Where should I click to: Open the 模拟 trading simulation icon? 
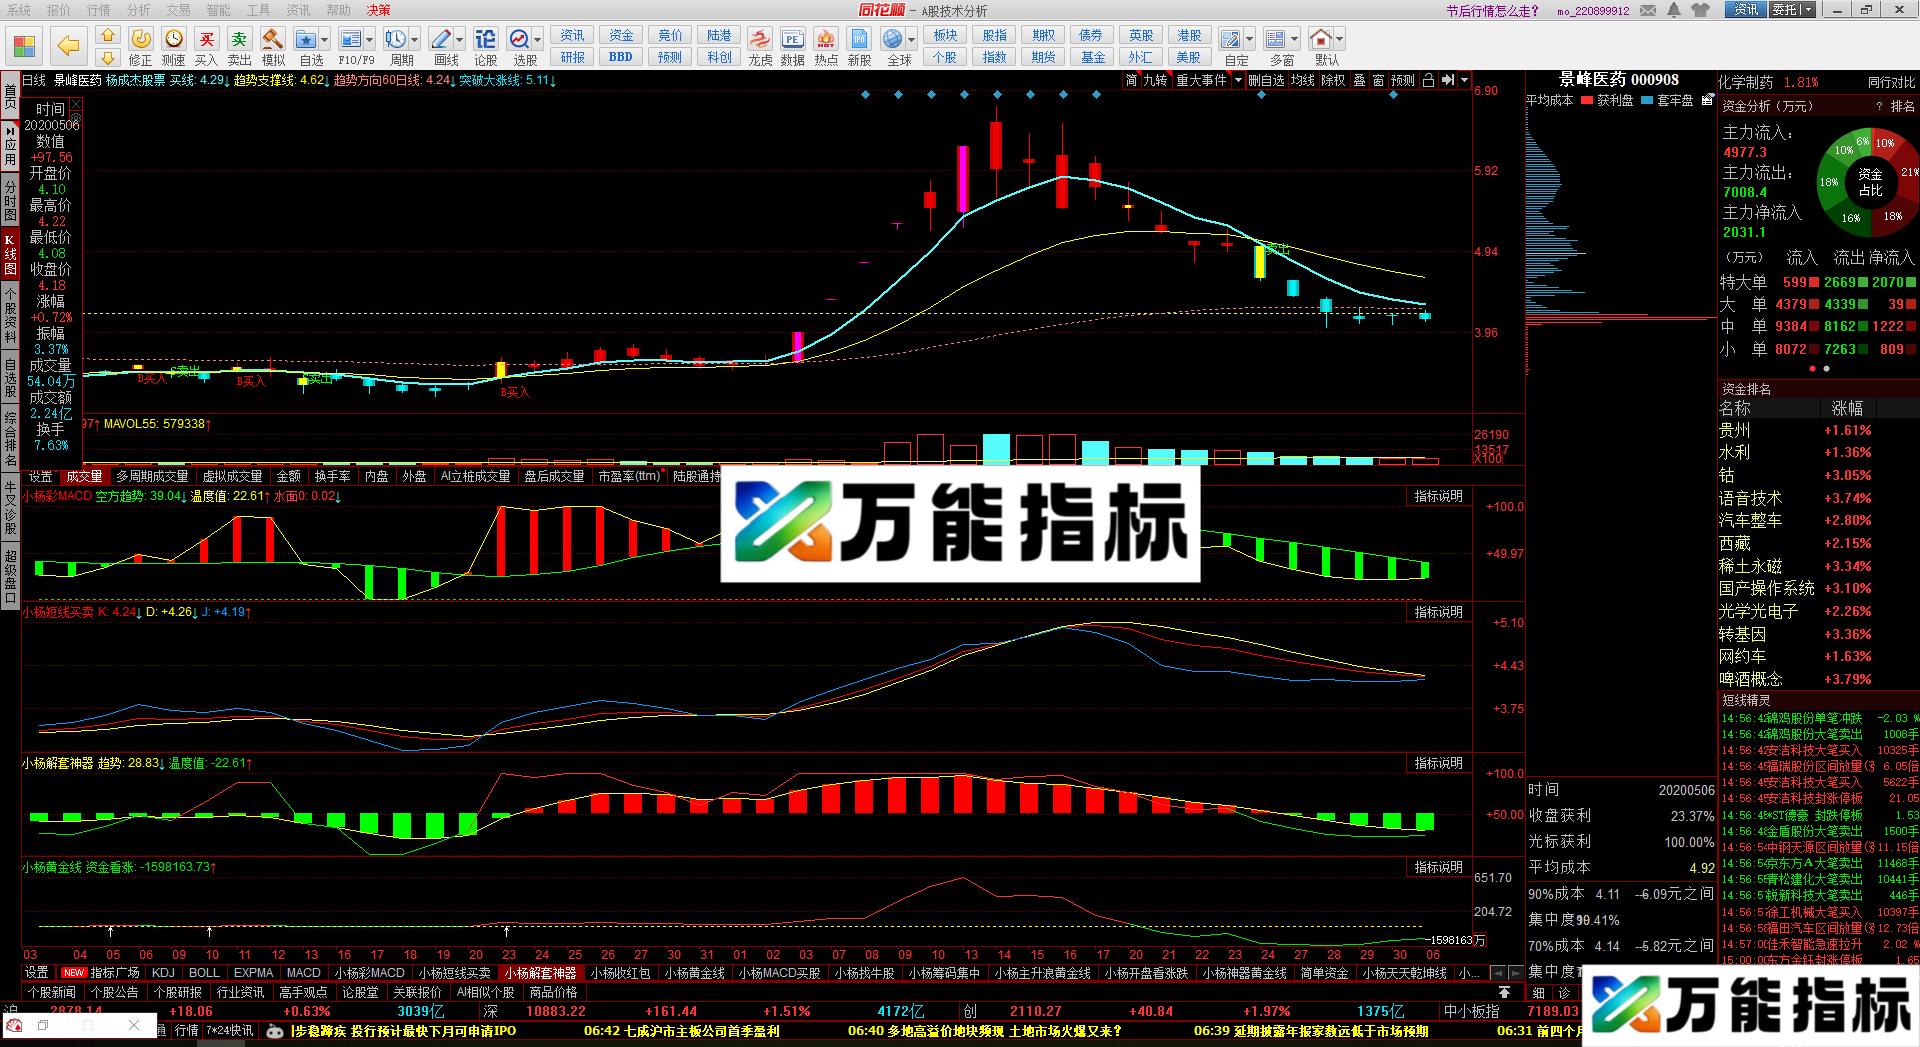tap(272, 40)
